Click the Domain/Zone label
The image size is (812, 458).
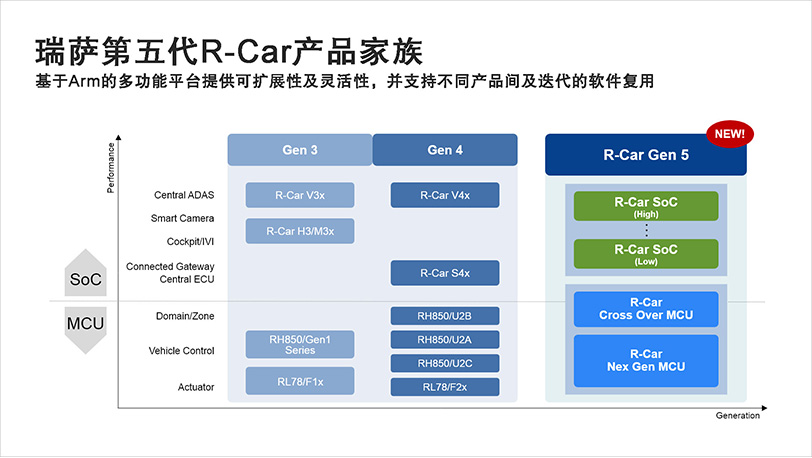(x=185, y=316)
